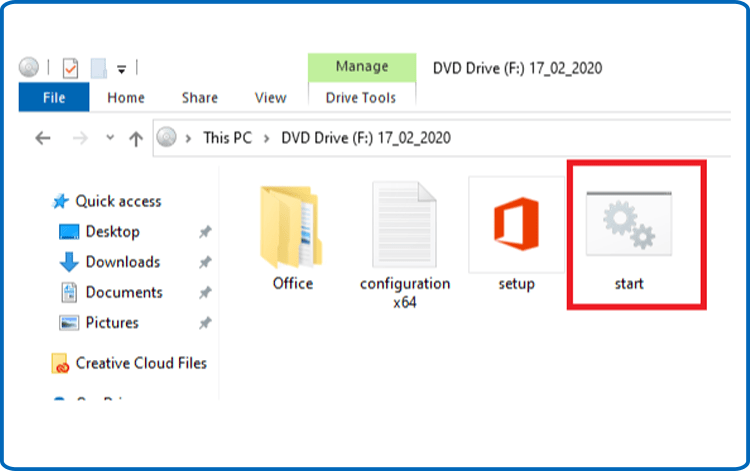Click the Properties checkmark icon in title bar
The image size is (750, 471).
70,69
